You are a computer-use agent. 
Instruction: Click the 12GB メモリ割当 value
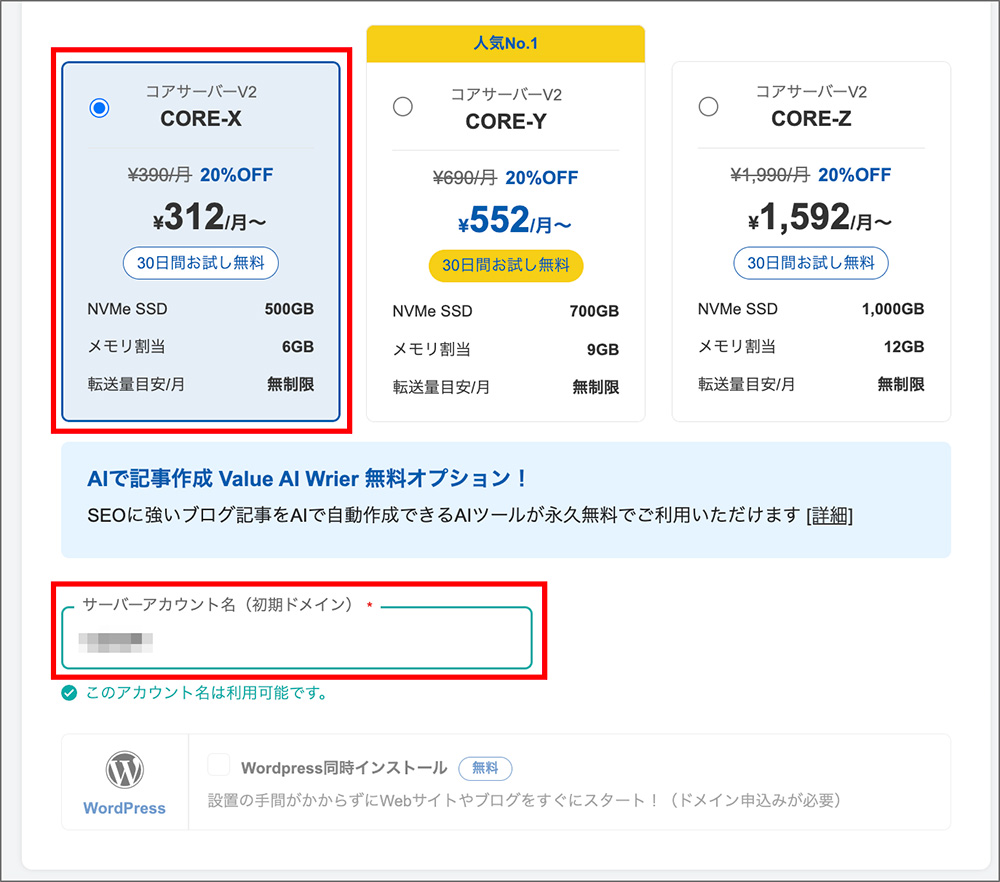tap(904, 347)
